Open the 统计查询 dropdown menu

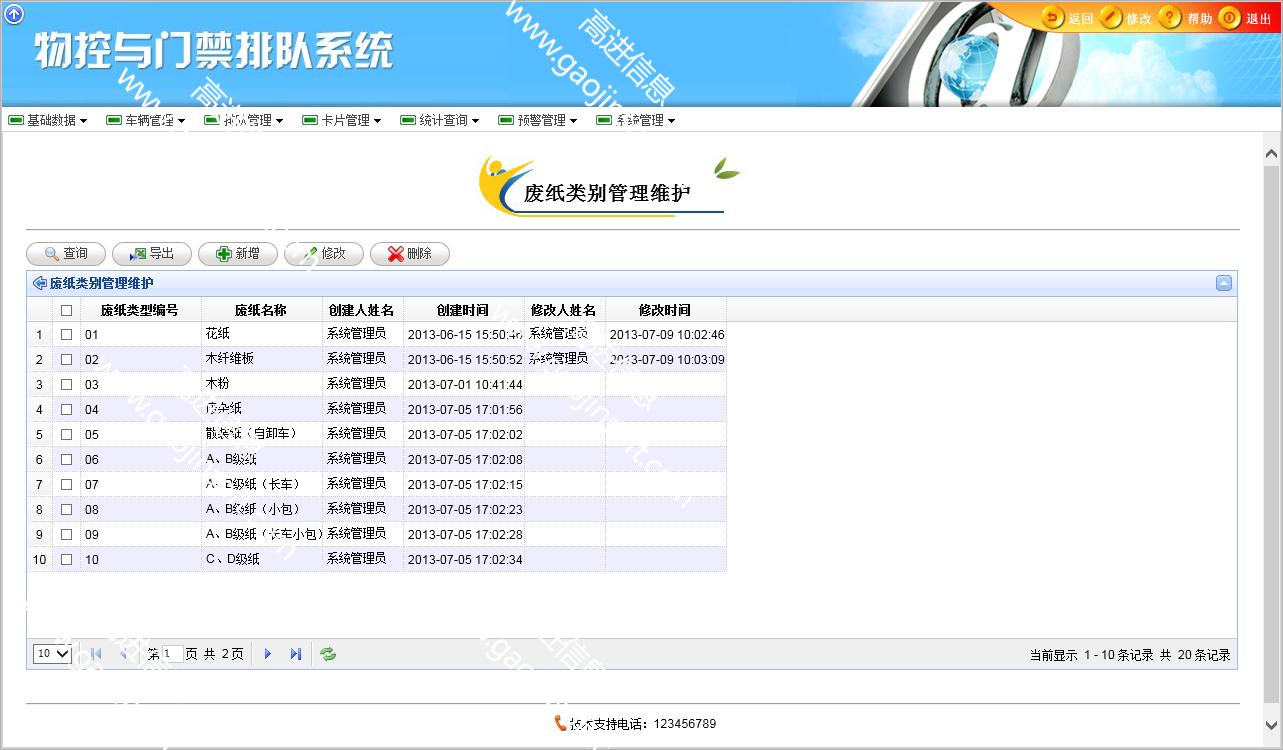click(x=440, y=120)
